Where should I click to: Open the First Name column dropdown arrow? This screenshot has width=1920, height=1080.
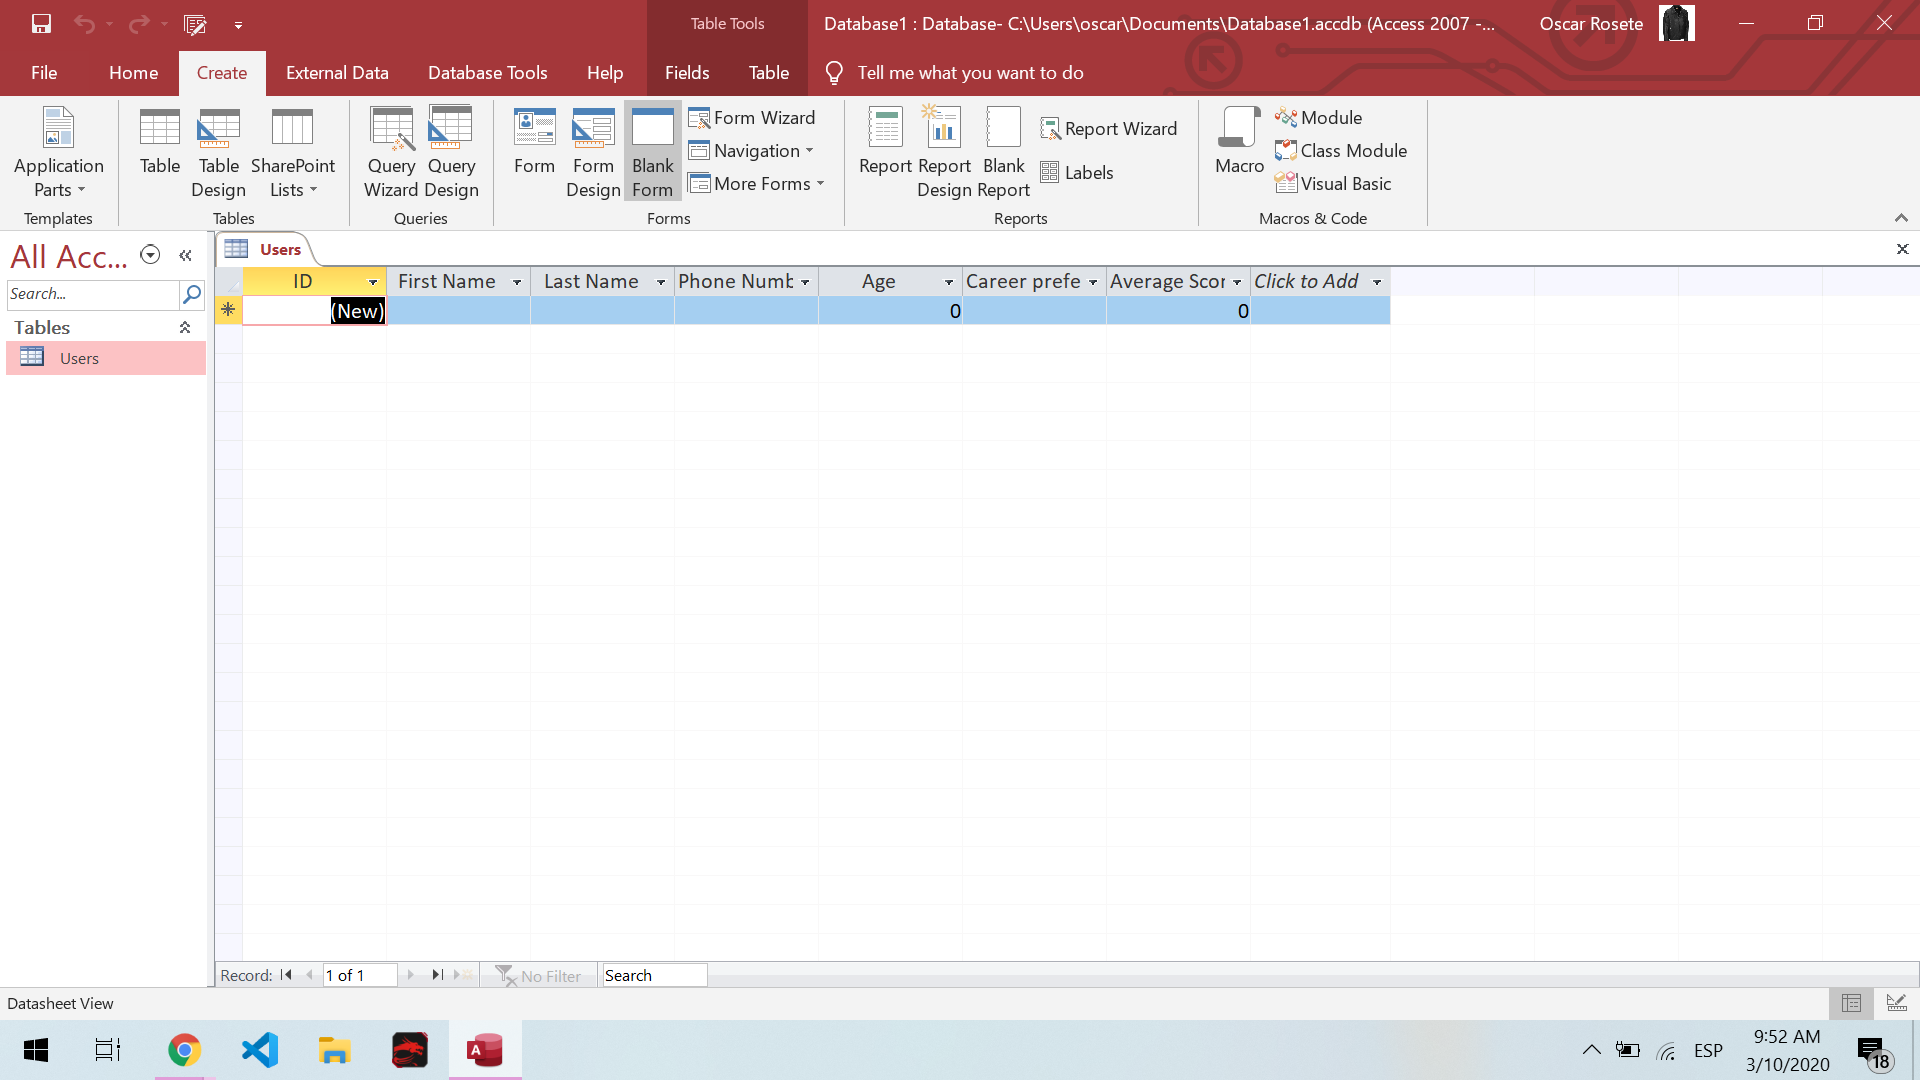[517, 283]
